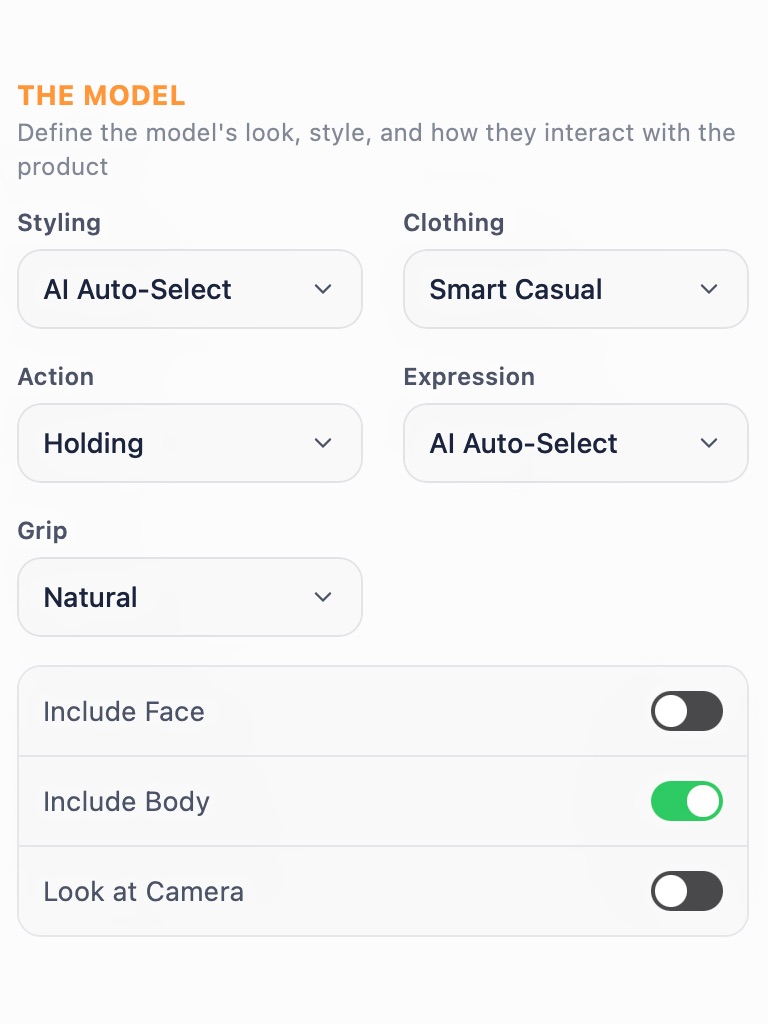Image resolution: width=768 pixels, height=1024 pixels.
Task: Open the Styling dropdown showing AI Auto-Select
Action: 170,289
